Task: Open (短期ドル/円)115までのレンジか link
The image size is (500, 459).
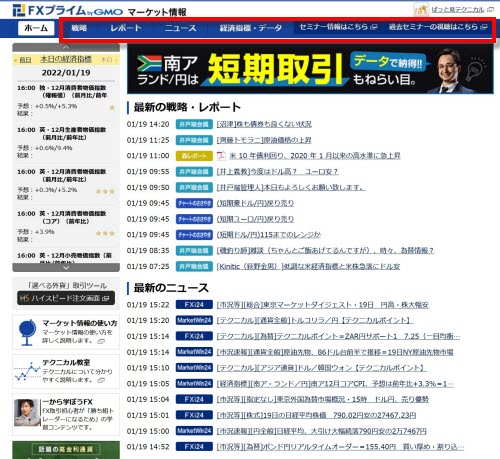Action: [x=269, y=235]
